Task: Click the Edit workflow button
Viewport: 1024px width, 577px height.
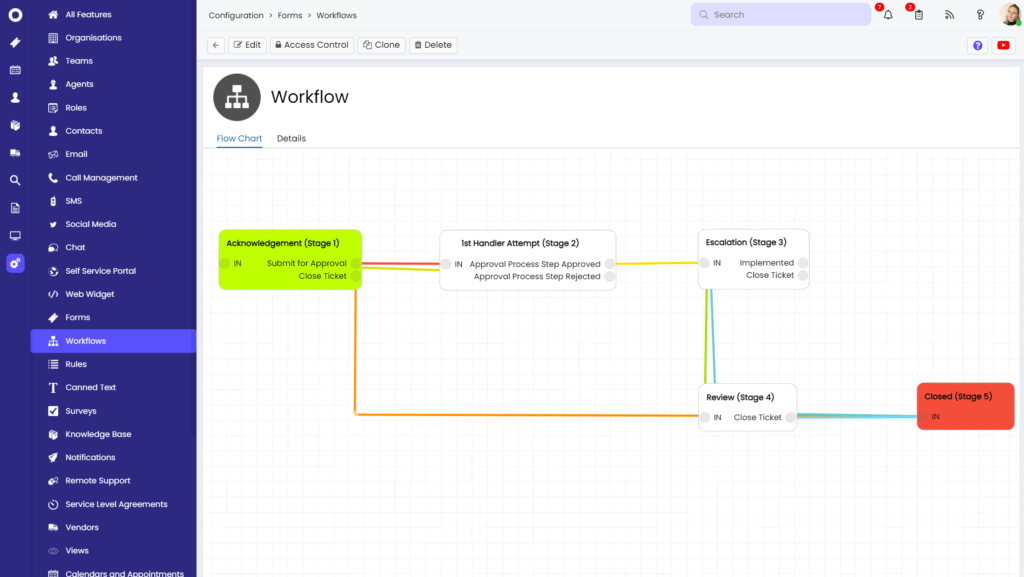Action: click(246, 44)
